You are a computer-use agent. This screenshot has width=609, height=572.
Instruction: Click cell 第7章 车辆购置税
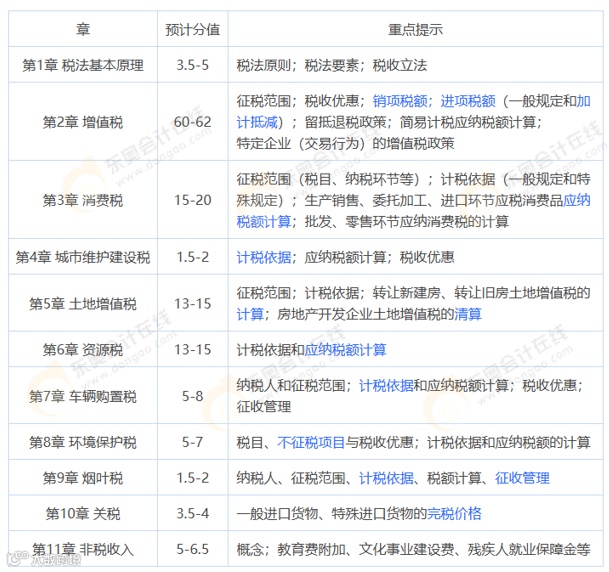coord(83,396)
